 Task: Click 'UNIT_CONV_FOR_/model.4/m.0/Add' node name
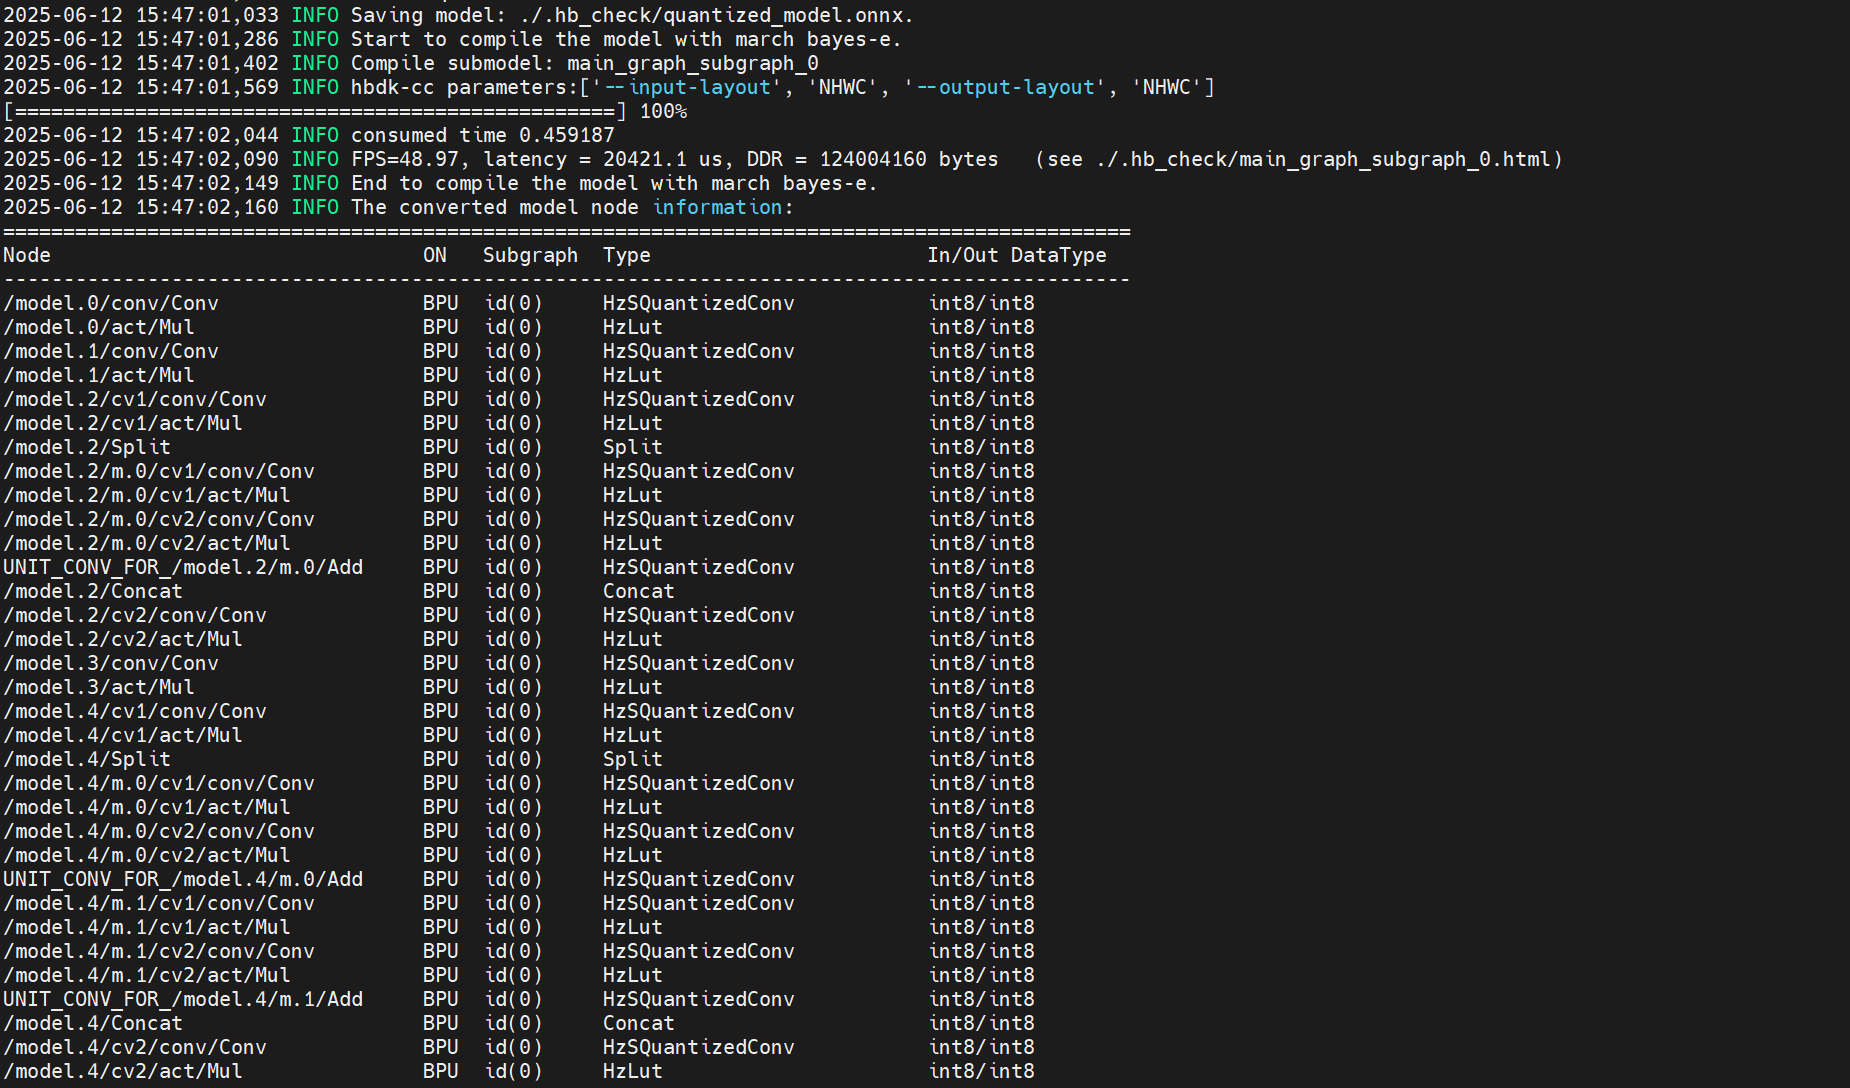[x=183, y=879]
